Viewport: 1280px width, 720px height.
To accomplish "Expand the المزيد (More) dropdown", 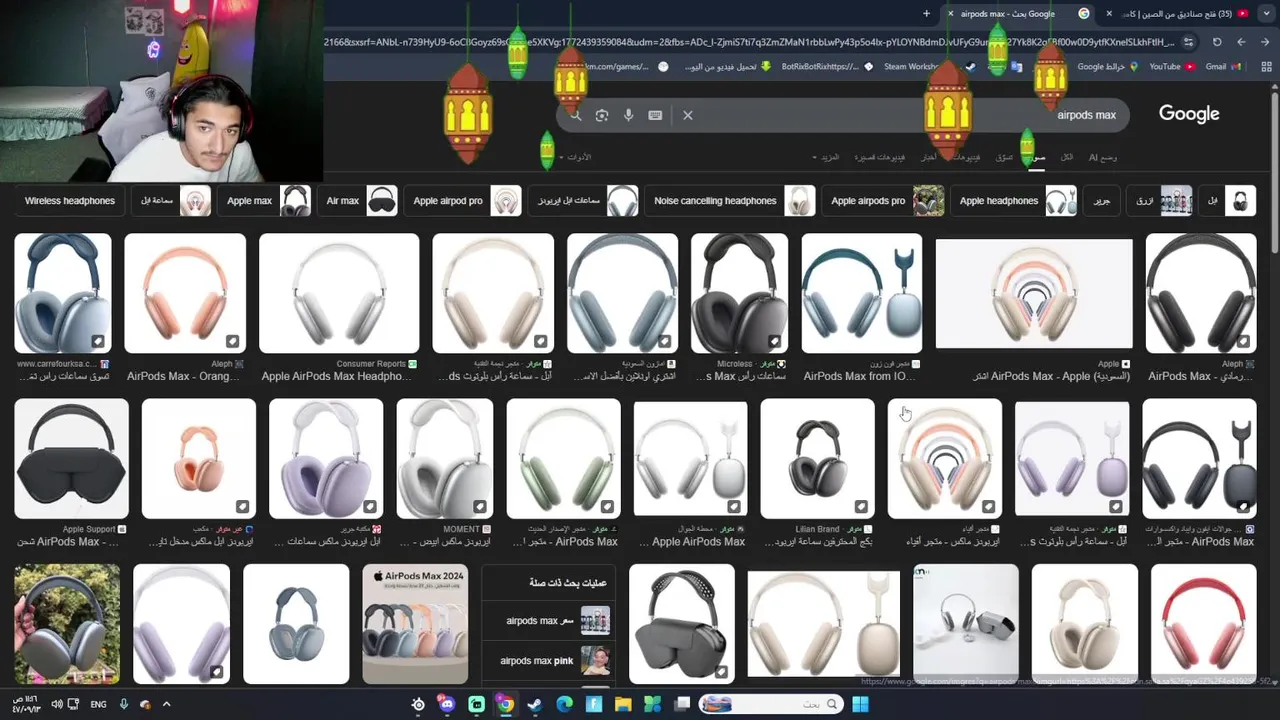I will tap(826, 157).
